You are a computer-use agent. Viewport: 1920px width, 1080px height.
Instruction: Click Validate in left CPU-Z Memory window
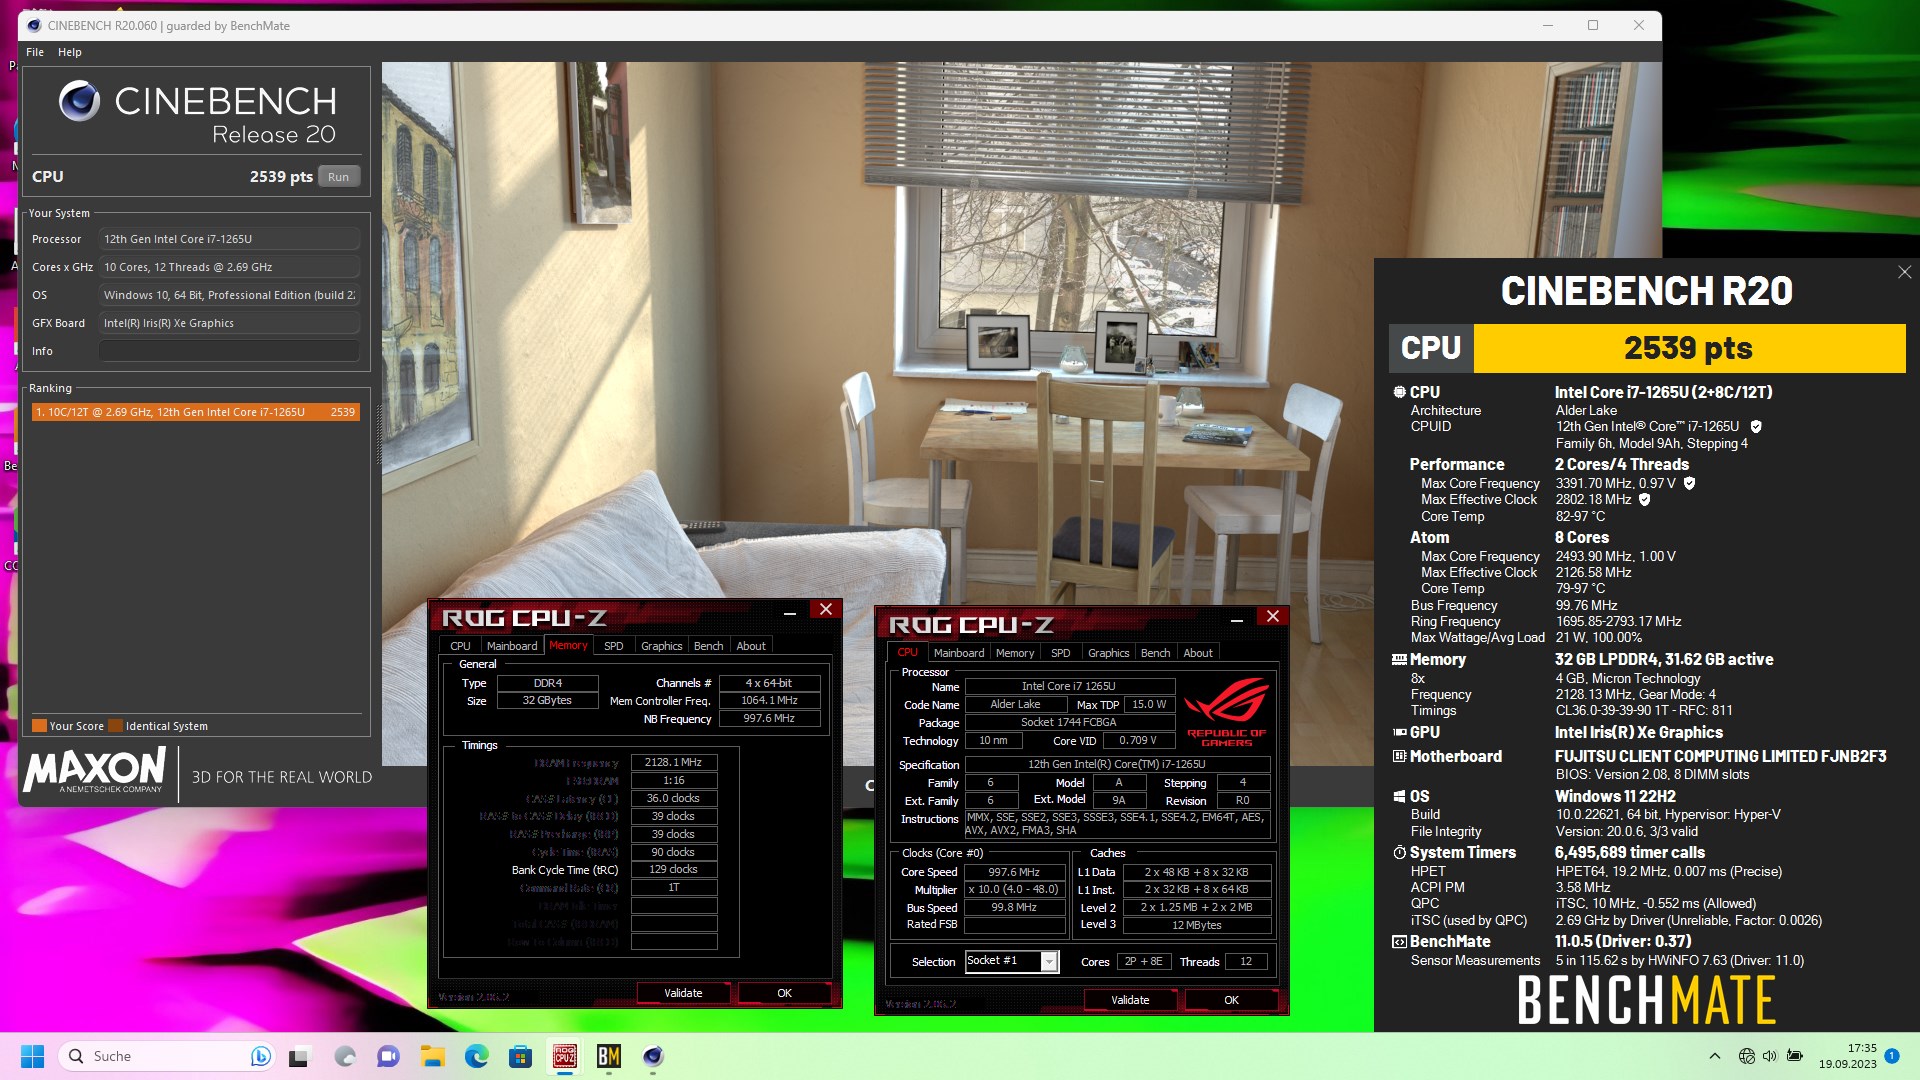tap(683, 993)
